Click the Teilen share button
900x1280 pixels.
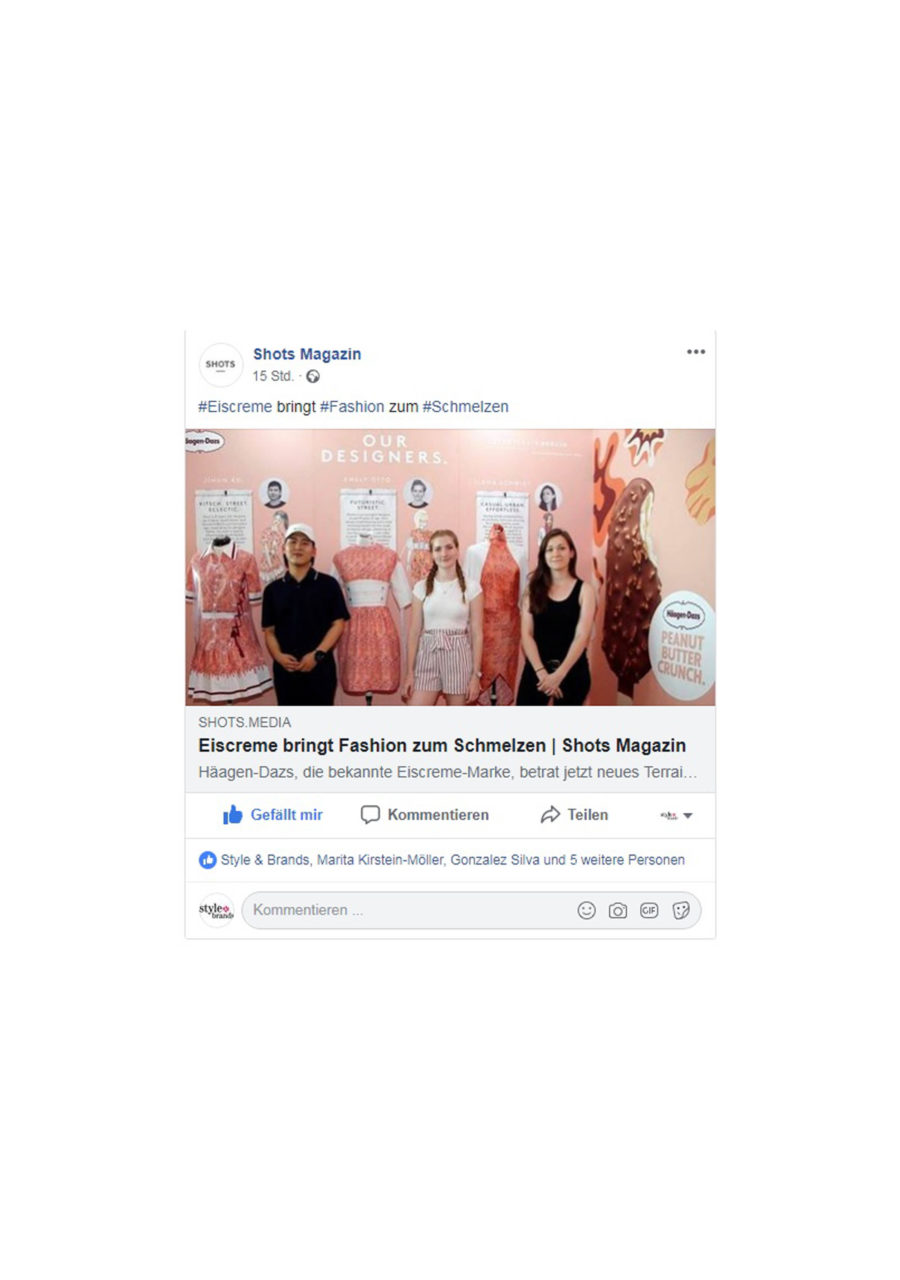pos(574,815)
